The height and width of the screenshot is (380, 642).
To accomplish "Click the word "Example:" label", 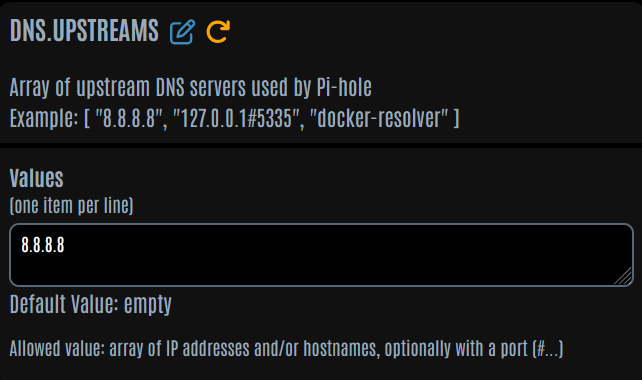I will click(x=44, y=119).
